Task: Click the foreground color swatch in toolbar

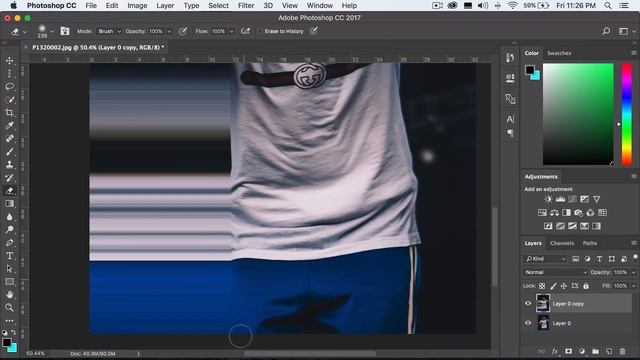Action: (x=7, y=343)
